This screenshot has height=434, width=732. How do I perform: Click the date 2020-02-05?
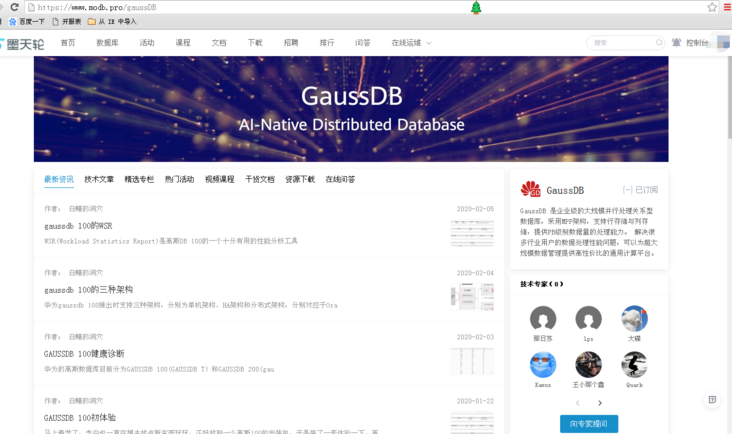click(x=475, y=209)
